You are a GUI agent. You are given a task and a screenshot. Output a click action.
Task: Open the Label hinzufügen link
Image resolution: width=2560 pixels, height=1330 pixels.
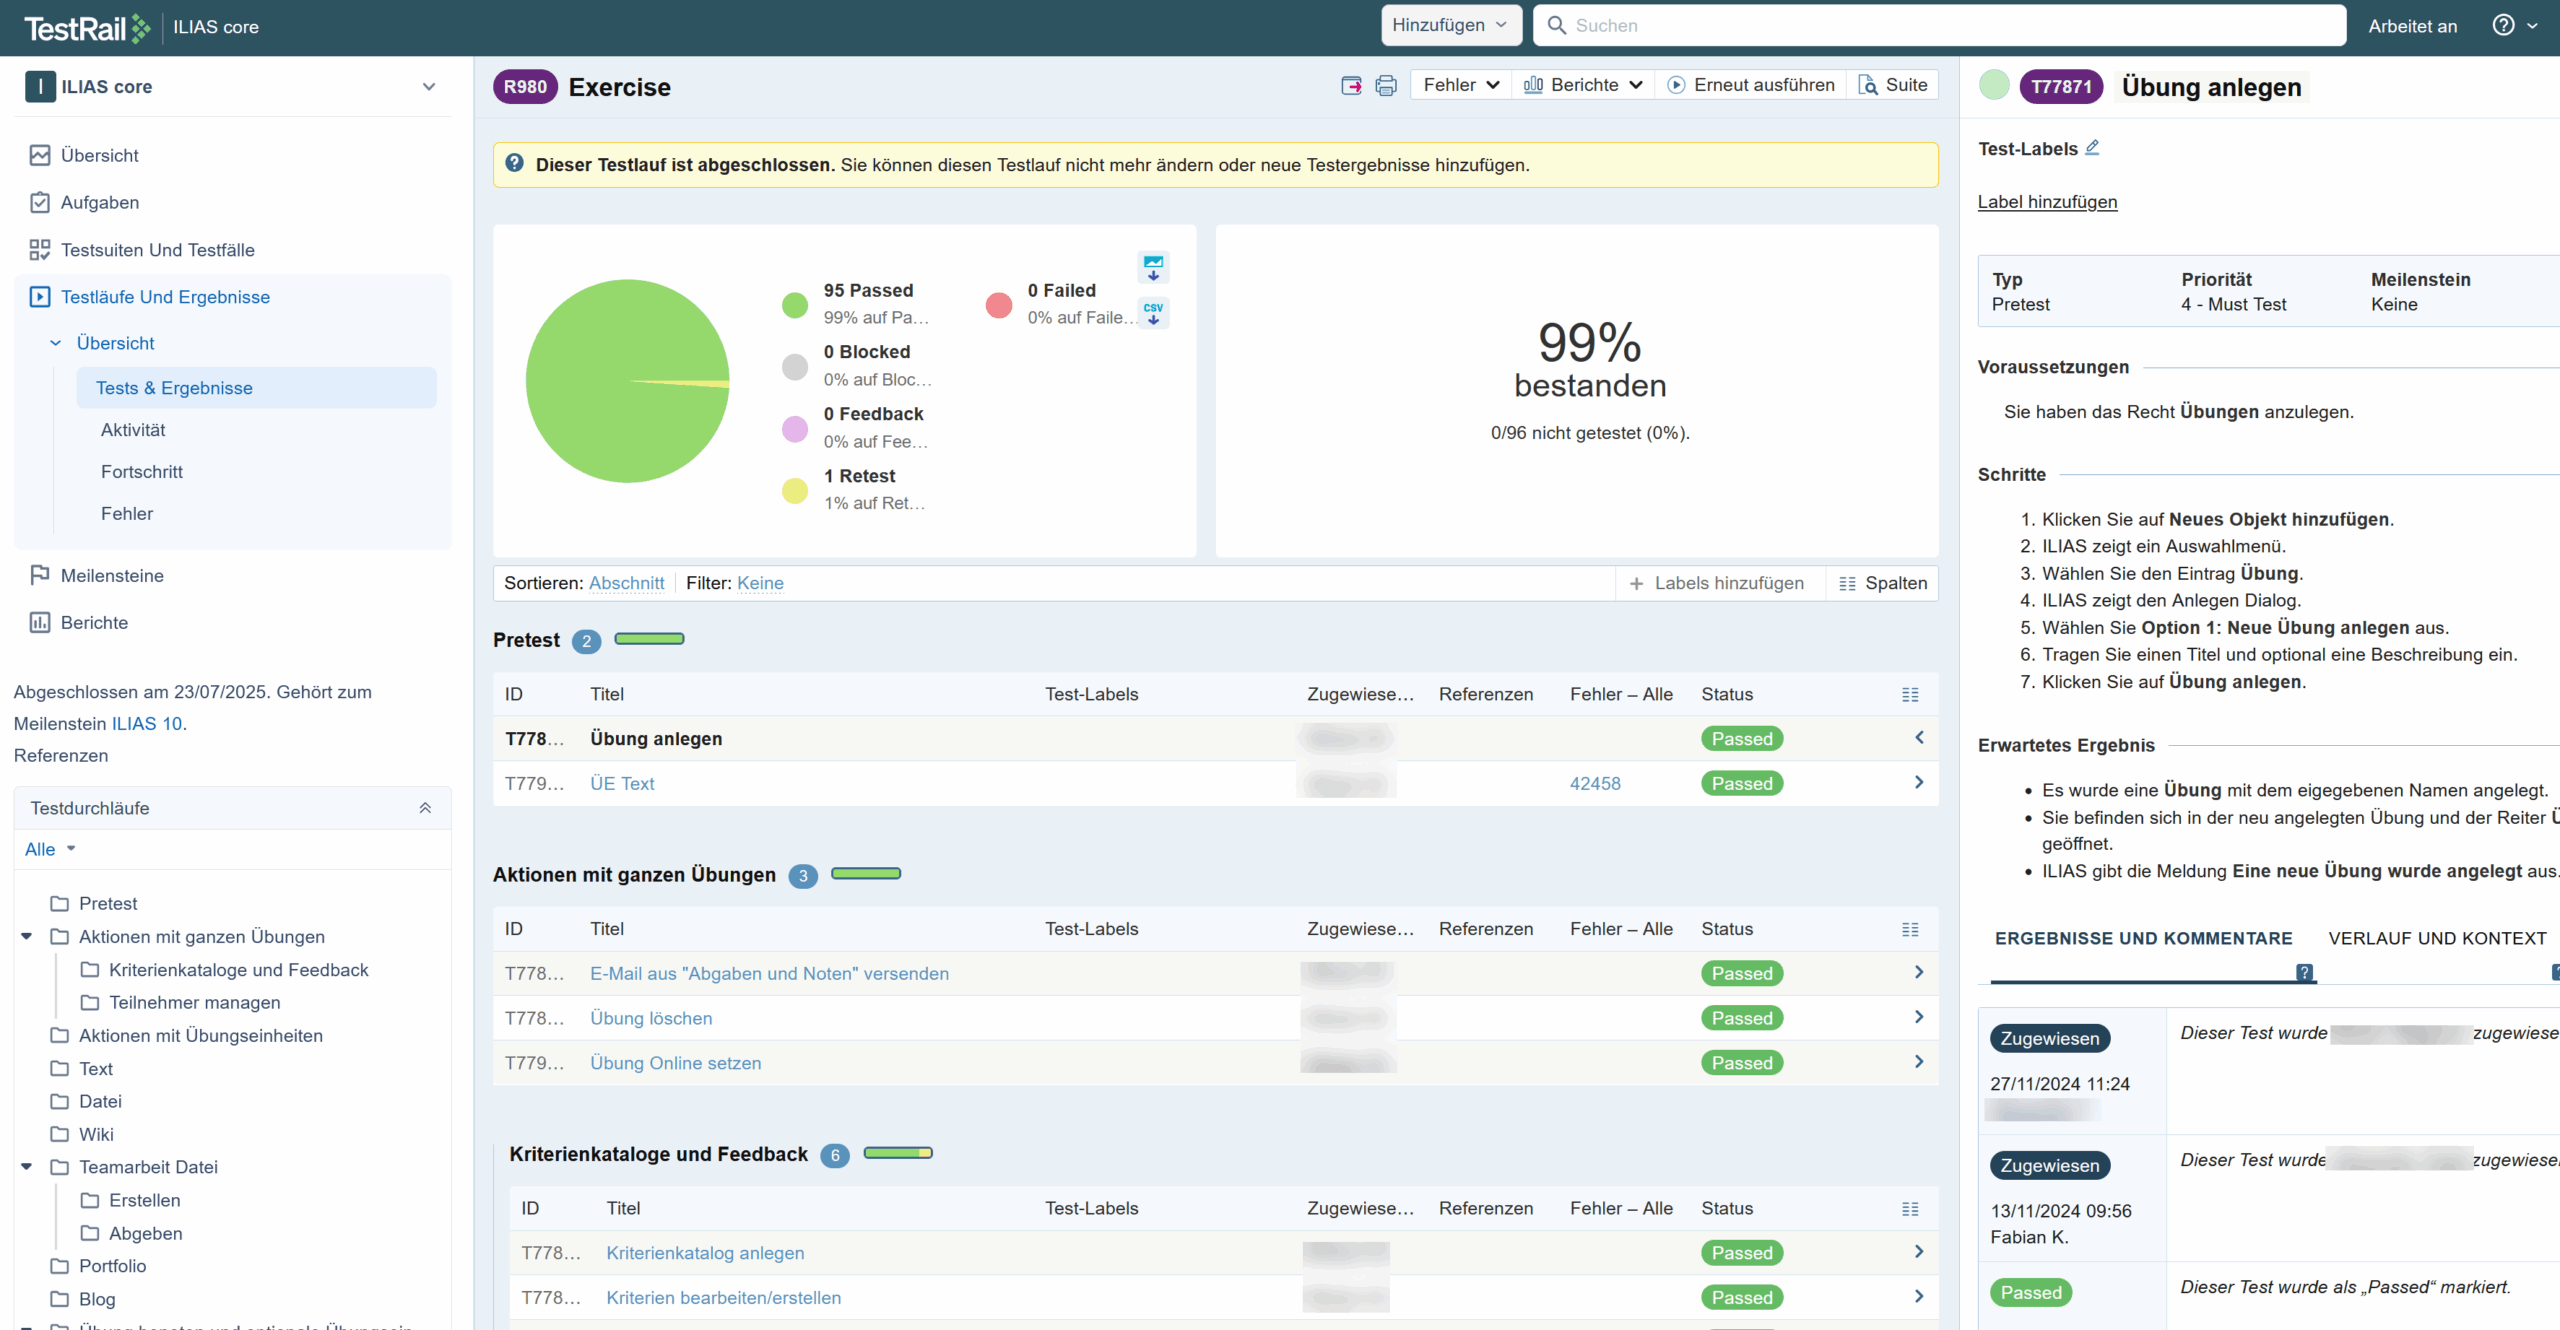[2047, 202]
